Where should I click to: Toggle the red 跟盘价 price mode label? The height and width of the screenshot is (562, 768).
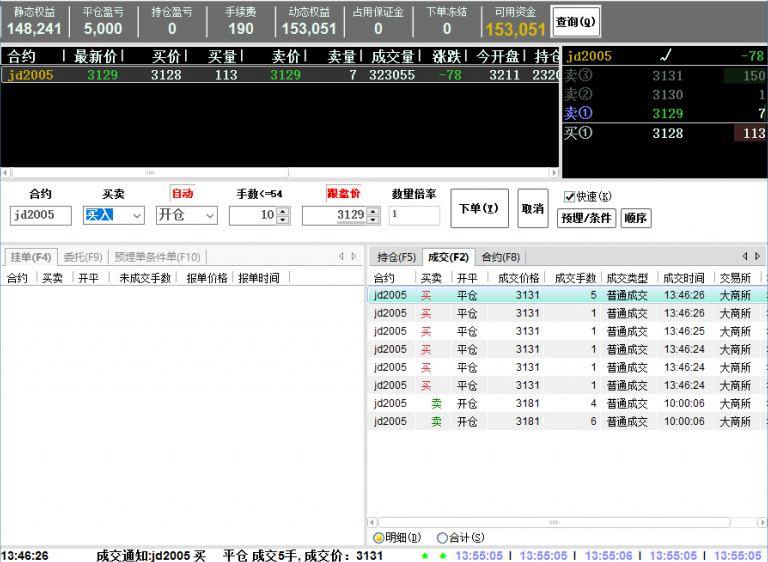click(x=343, y=194)
